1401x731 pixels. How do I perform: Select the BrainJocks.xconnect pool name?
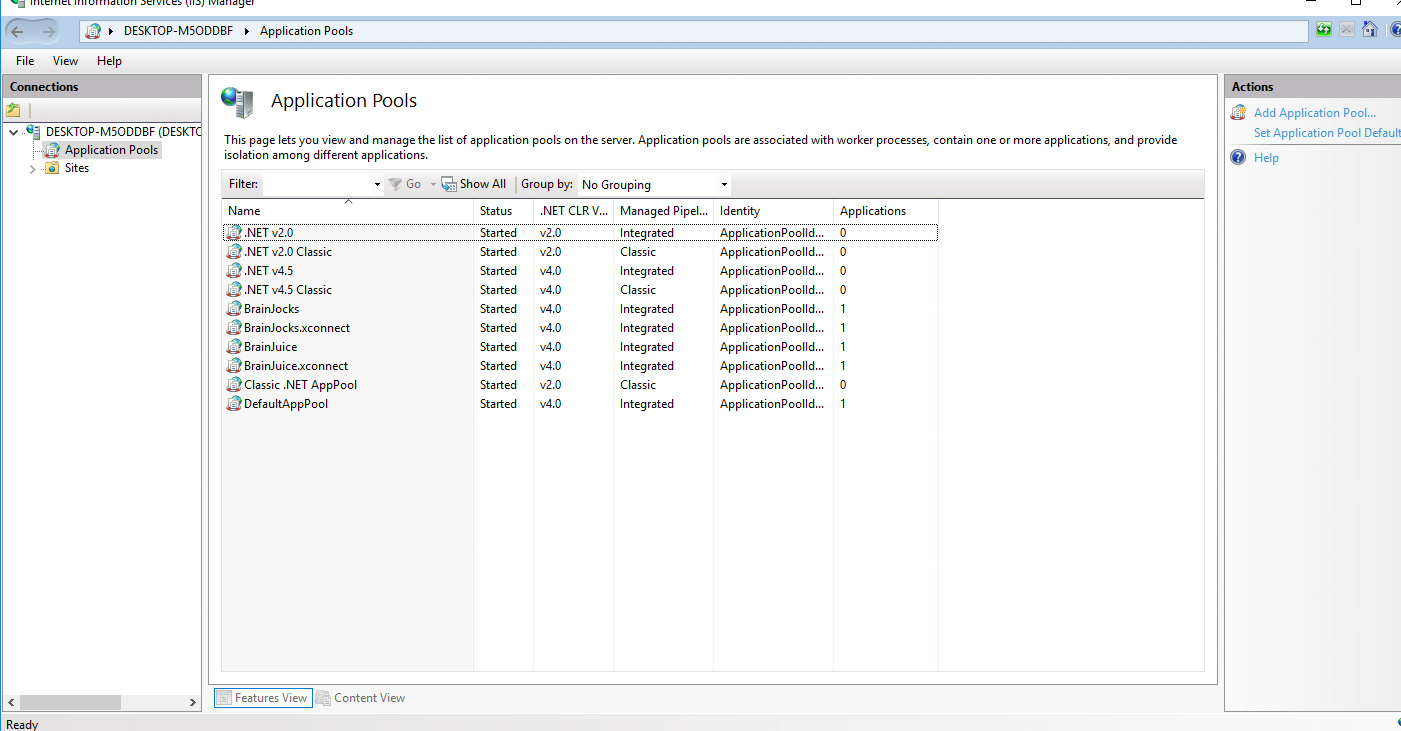pyautogui.click(x=297, y=328)
